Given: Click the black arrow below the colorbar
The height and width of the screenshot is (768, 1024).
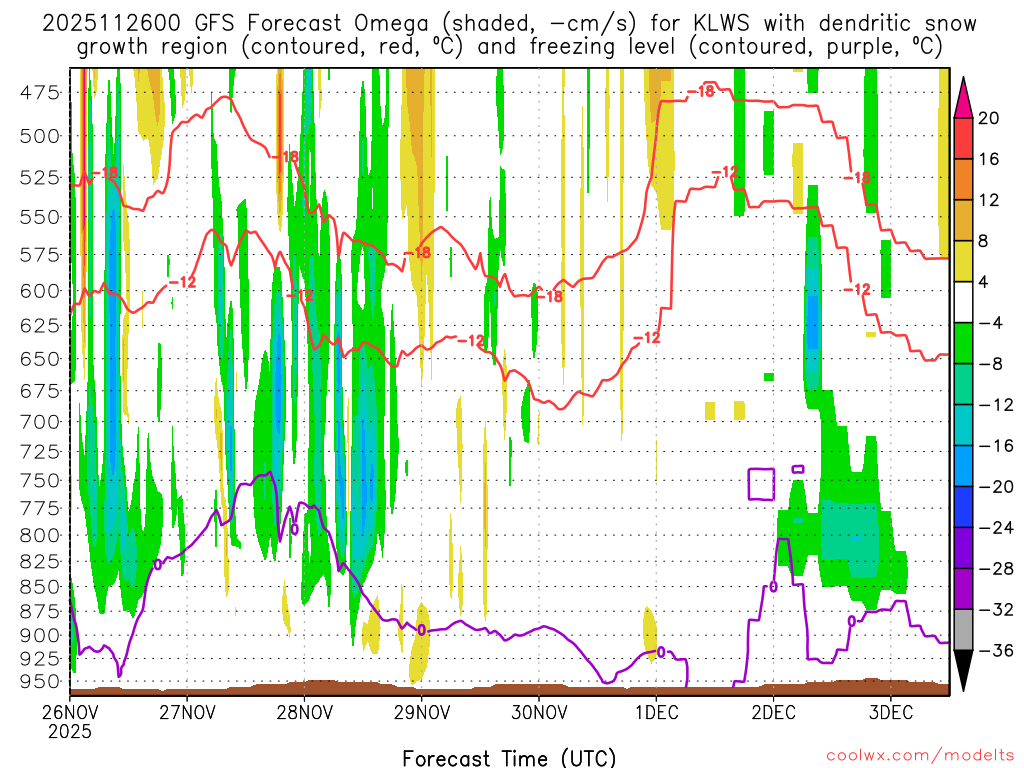Looking at the screenshot, I should click(963, 671).
